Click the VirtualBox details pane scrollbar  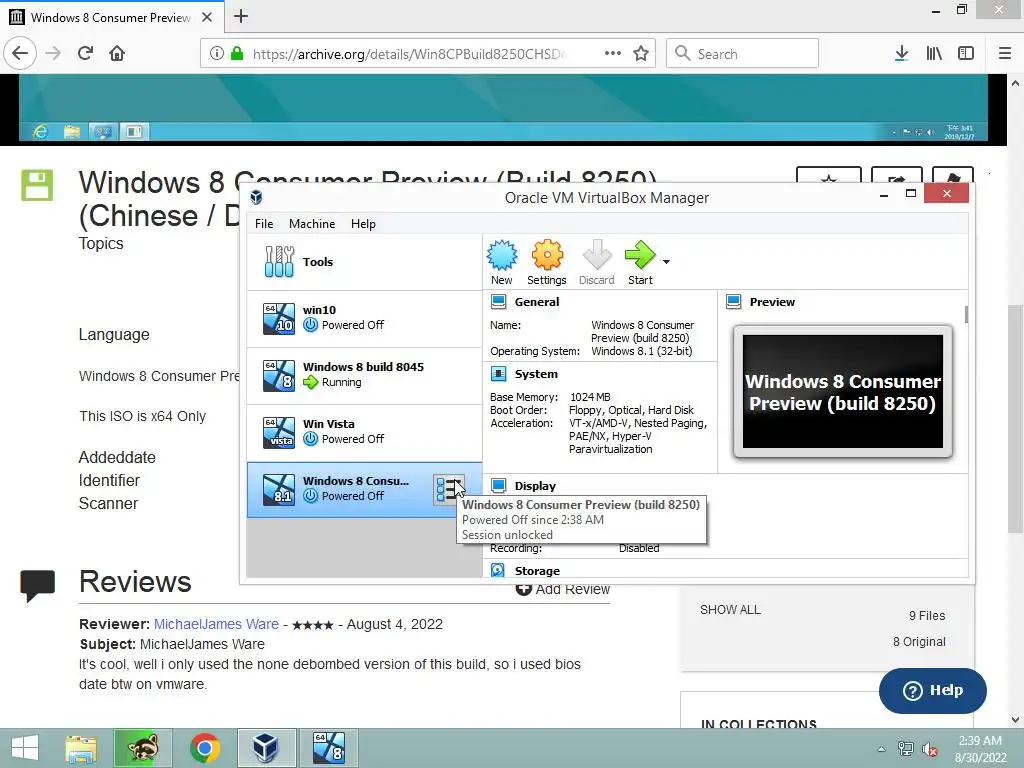[966, 315]
